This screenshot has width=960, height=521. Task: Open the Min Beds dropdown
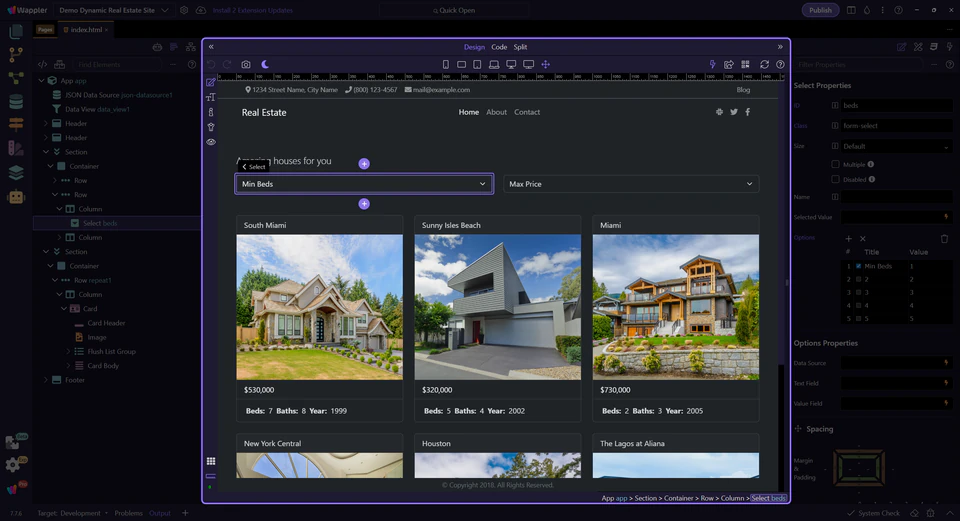tap(364, 184)
